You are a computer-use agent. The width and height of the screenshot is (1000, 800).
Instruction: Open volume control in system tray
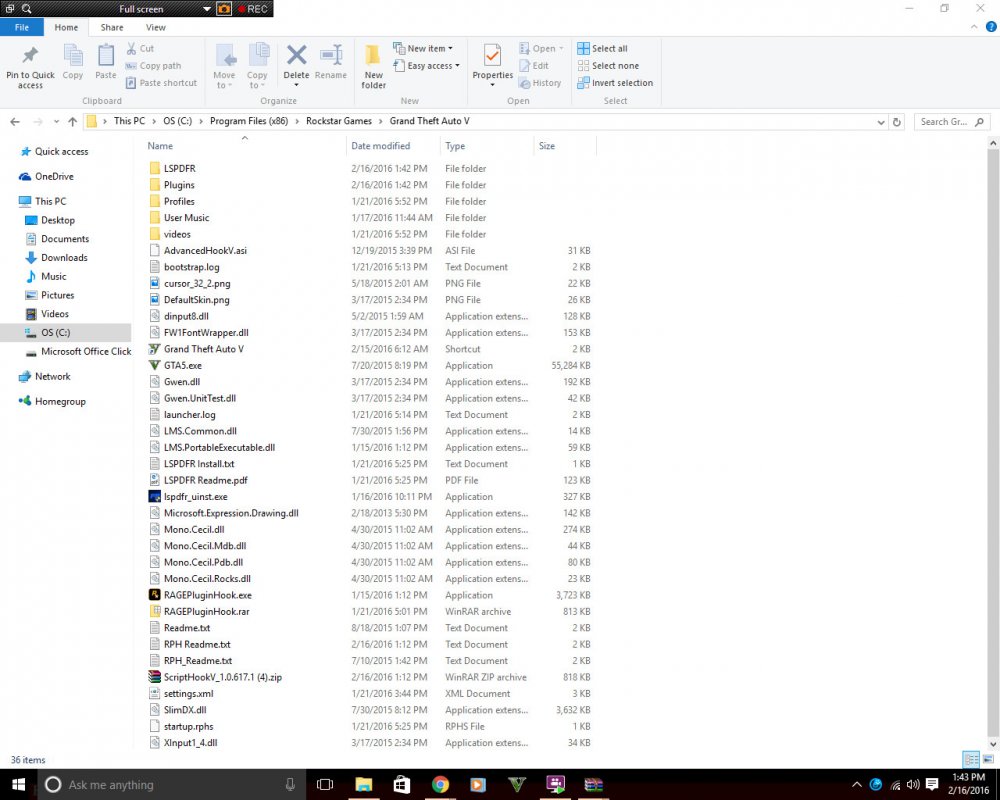[x=913, y=785]
